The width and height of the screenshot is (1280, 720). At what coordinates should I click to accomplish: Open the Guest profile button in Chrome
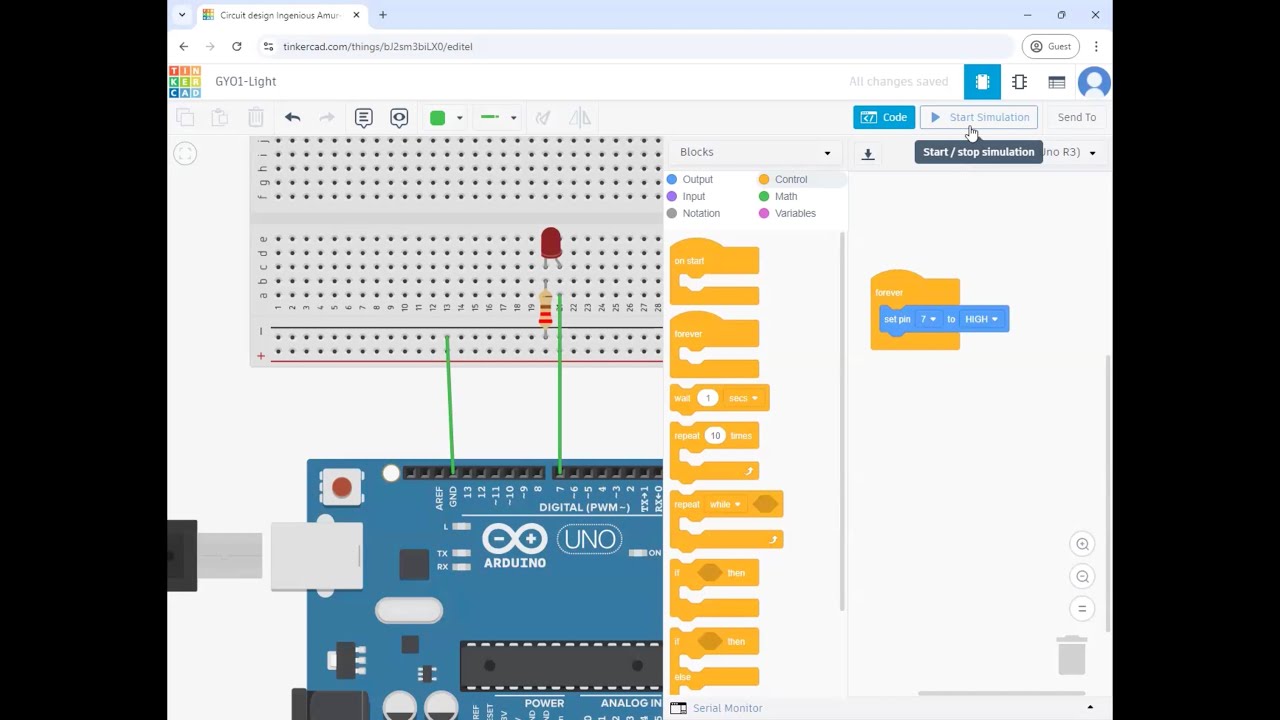click(1051, 46)
